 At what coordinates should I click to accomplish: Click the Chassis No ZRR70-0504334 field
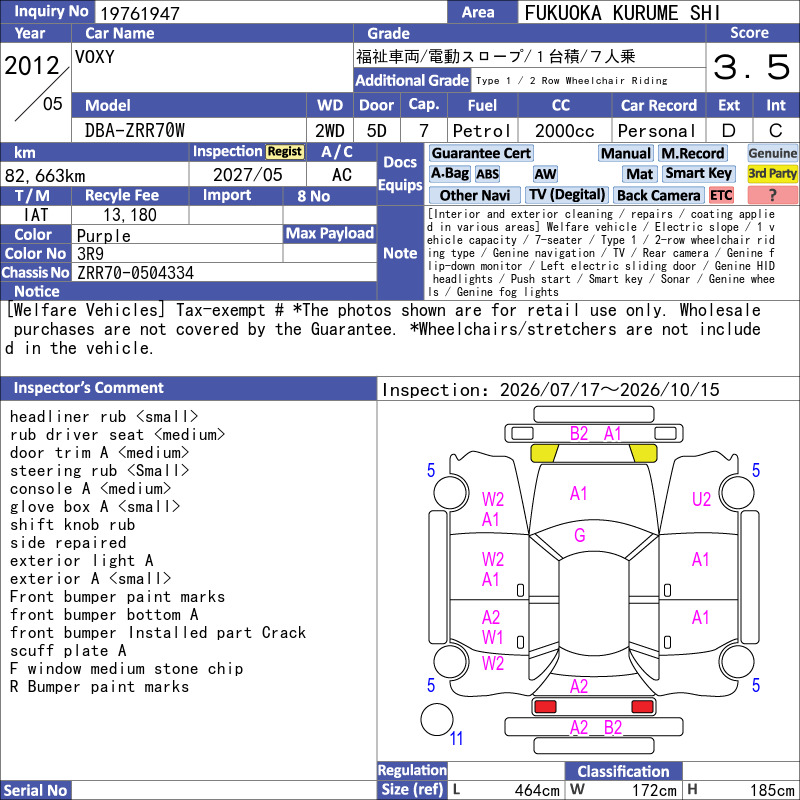224,272
